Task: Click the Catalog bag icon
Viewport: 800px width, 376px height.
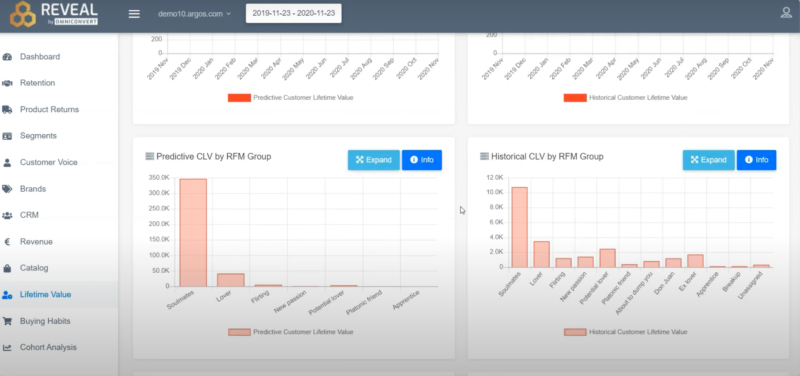Action: pos(7,268)
